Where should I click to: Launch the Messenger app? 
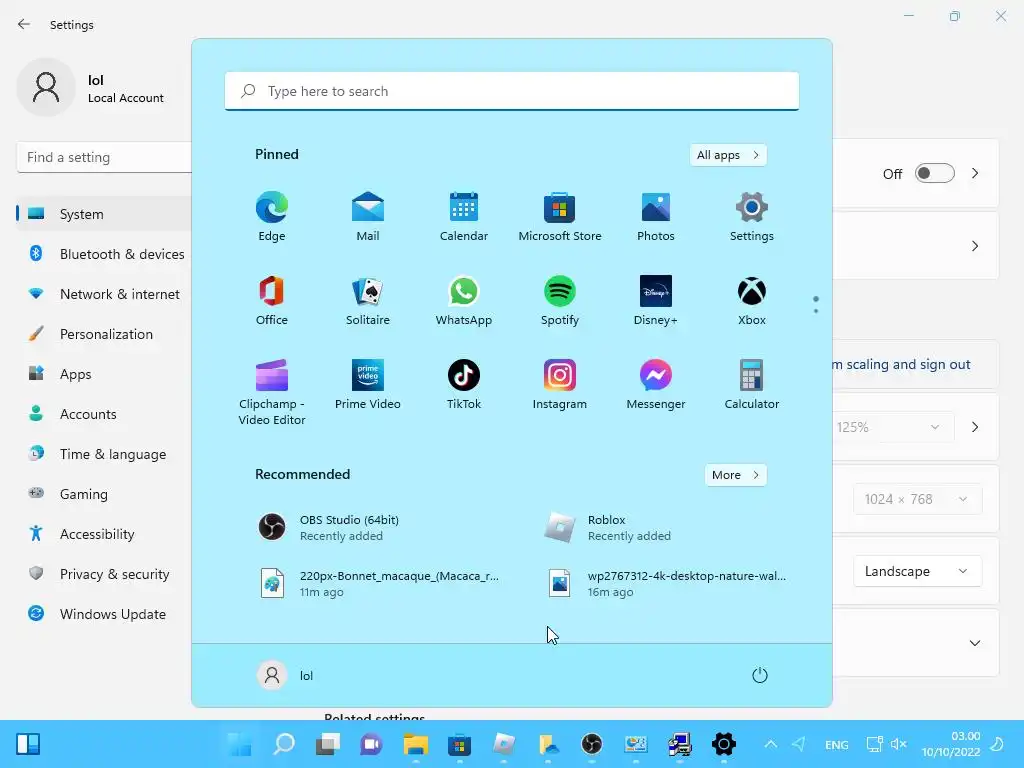point(656,385)
